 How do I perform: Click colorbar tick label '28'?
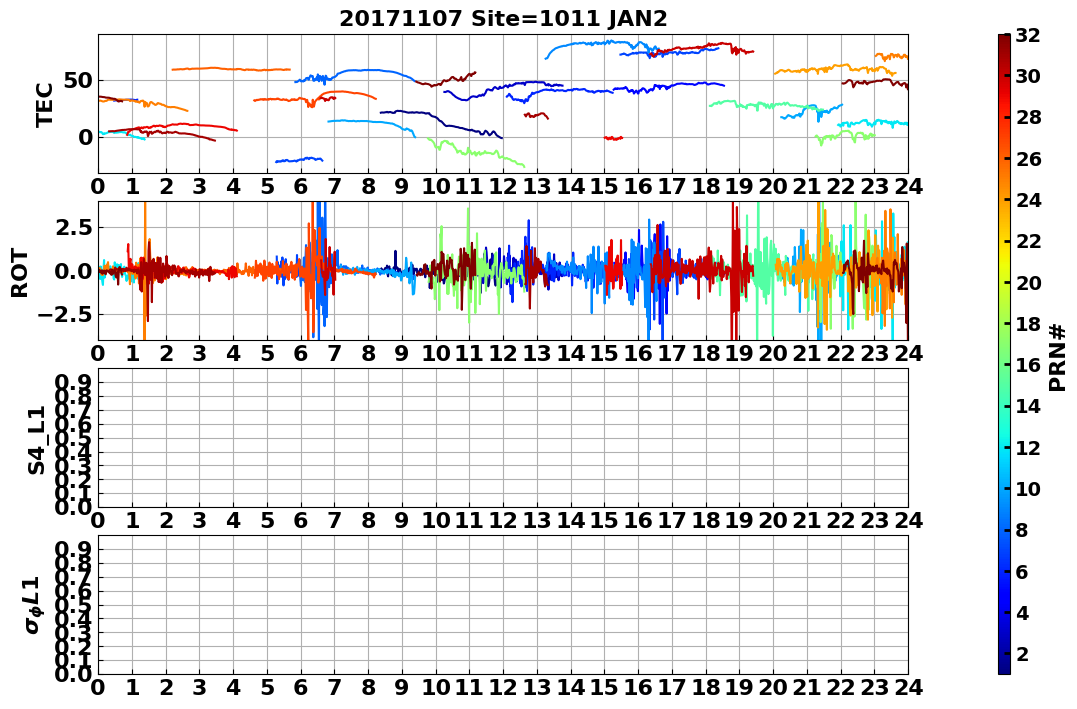tap(1028, 117)
